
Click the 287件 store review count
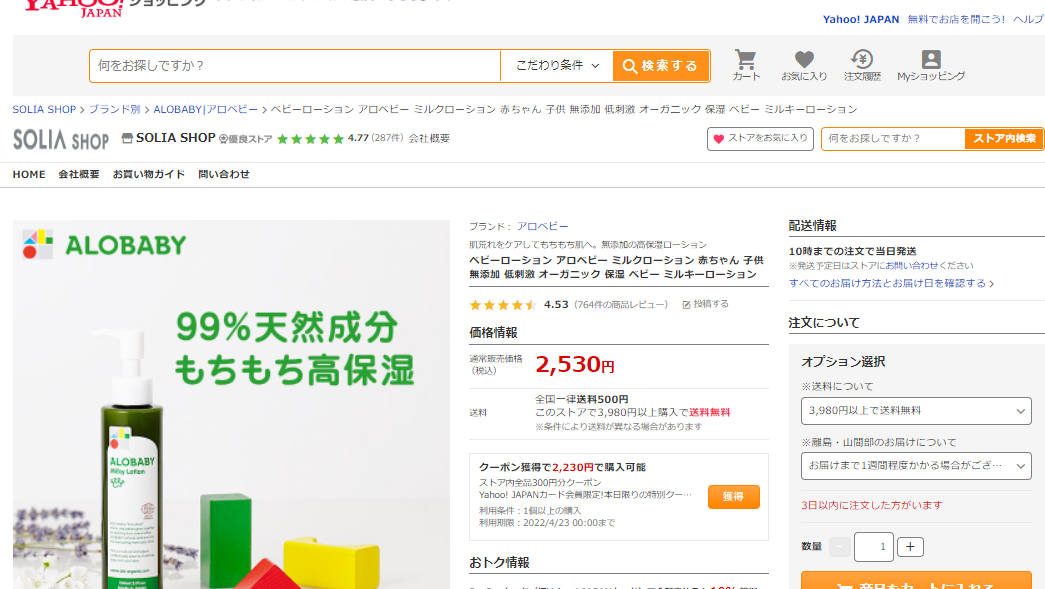(387, 138)
